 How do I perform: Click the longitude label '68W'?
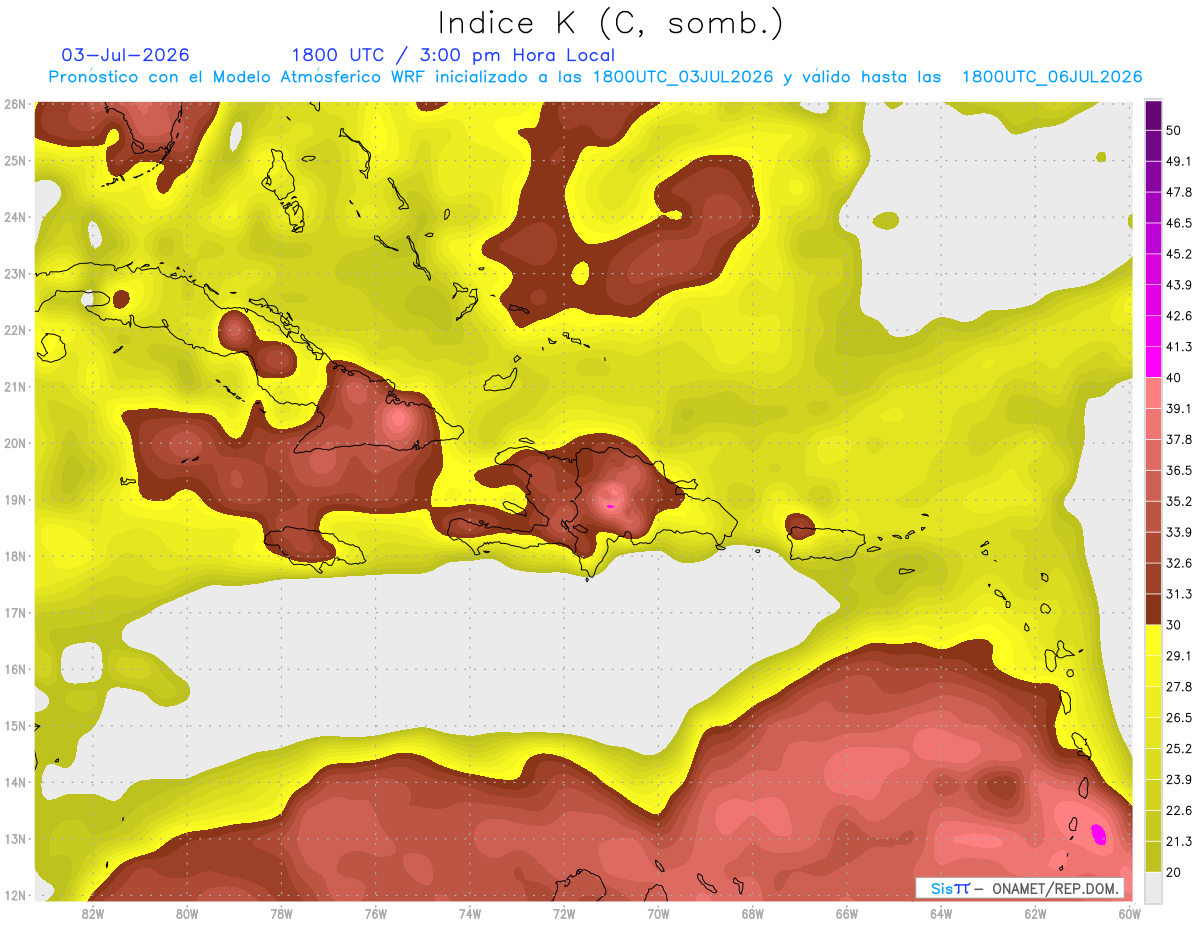[x=753, y=913]
